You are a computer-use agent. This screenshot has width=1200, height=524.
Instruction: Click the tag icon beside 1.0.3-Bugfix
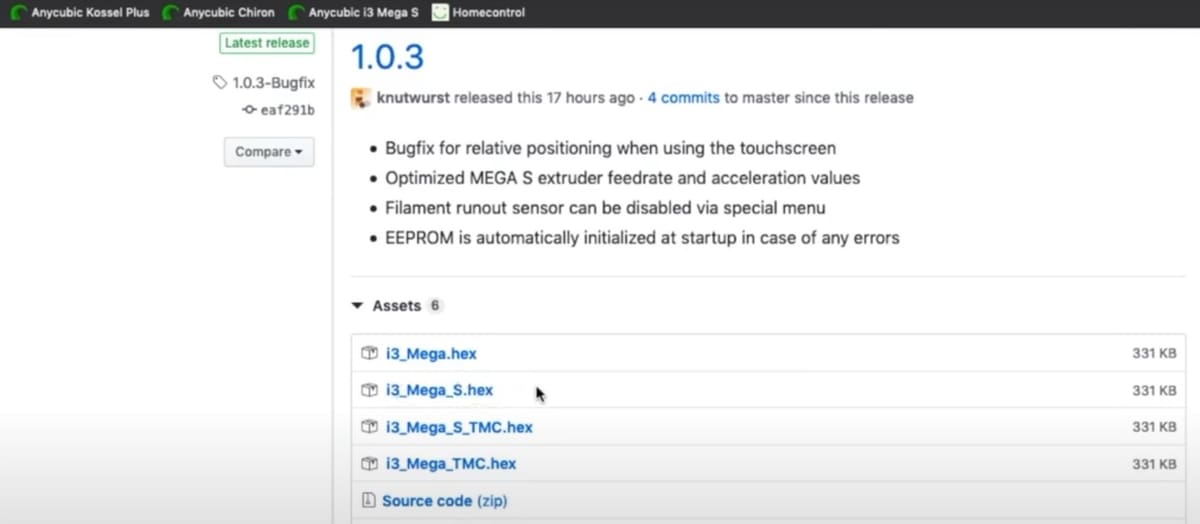click(220, 83)
